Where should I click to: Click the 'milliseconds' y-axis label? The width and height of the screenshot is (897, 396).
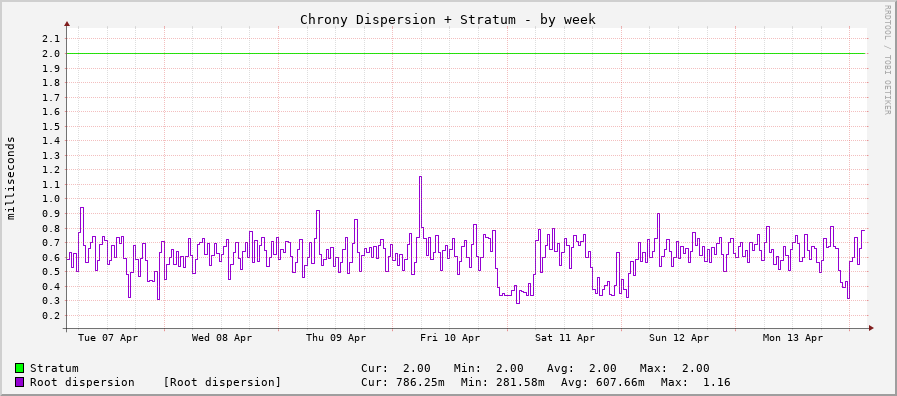pyautogui.click(x=11, y=178)
